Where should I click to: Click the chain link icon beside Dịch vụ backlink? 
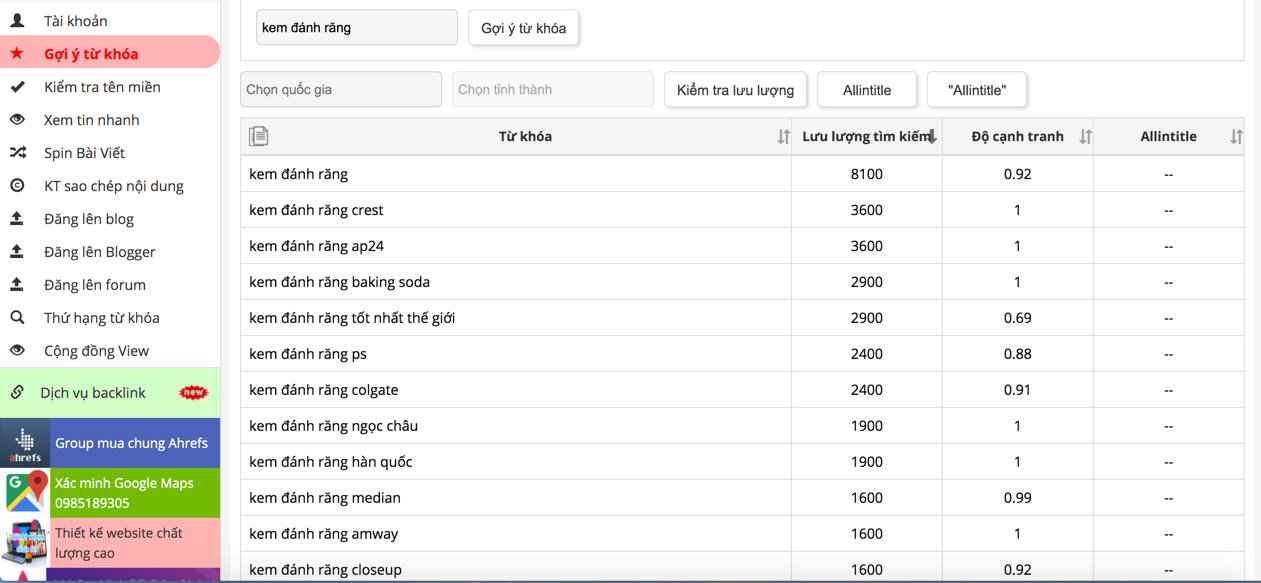coord(17,392)
